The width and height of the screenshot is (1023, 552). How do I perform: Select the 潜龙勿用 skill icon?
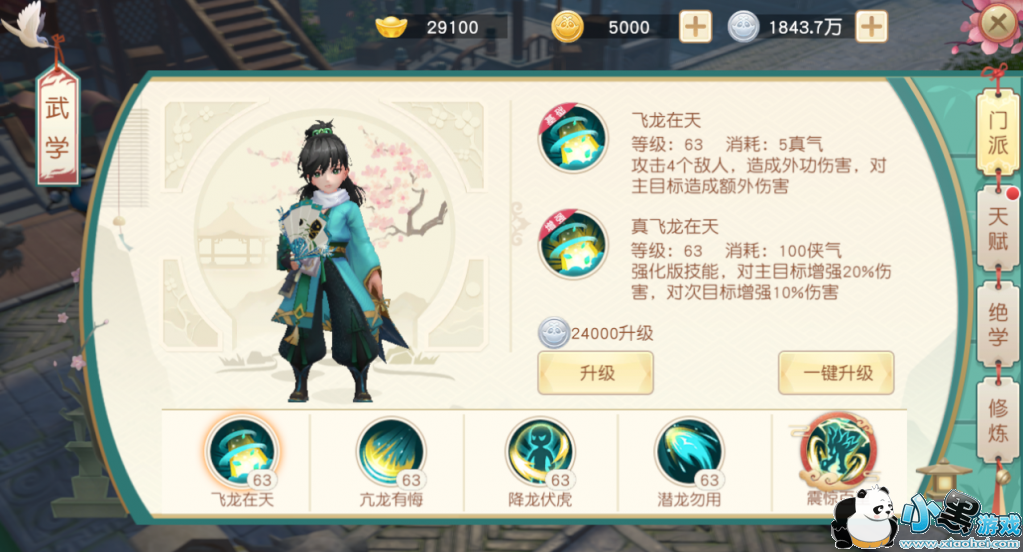tap(689, 453)
